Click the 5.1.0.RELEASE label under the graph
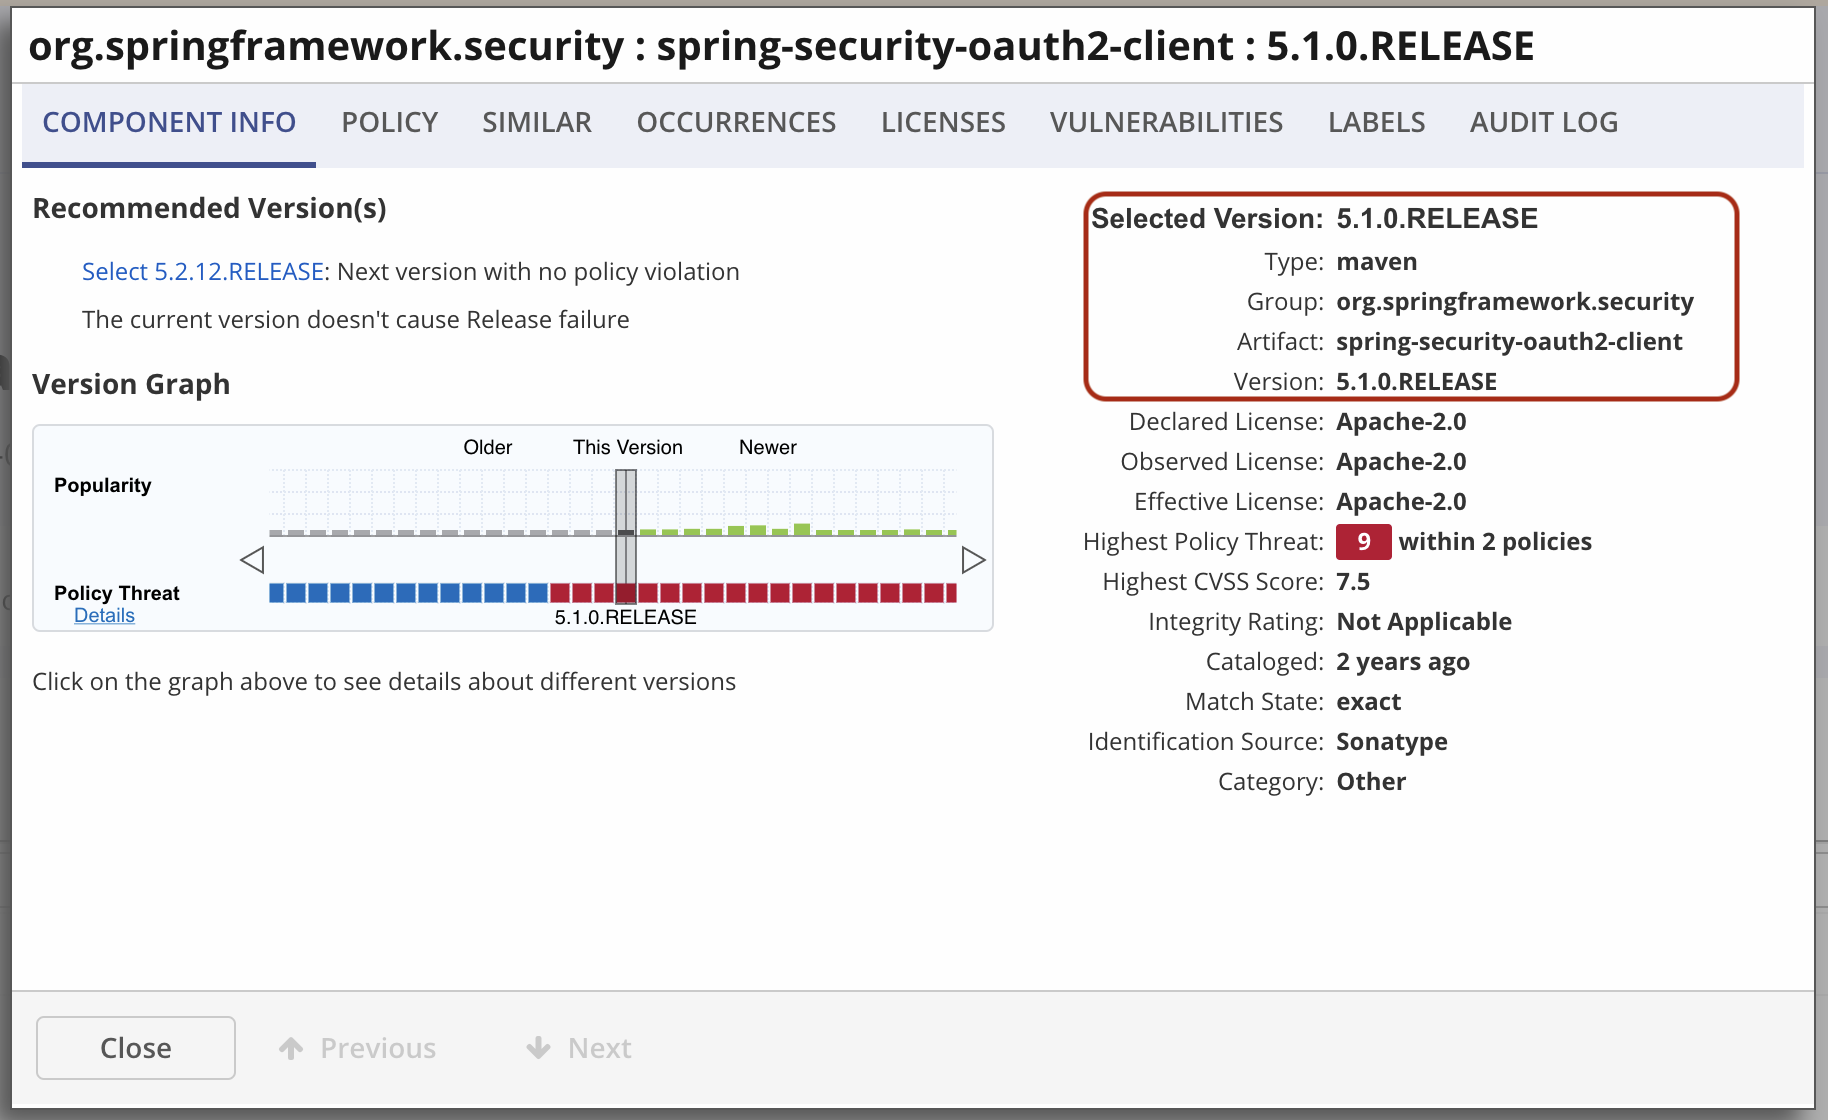The height and width of the screenshot is (1120, 1828). [x=626, y=618]
